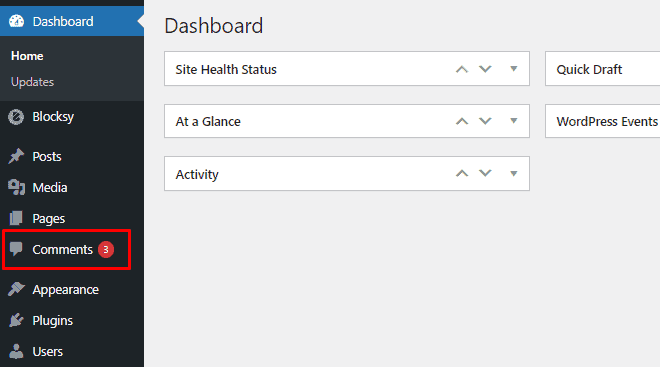Open the Quick Draft panel header
Screen dimensions: 660x367
(602, 69)
